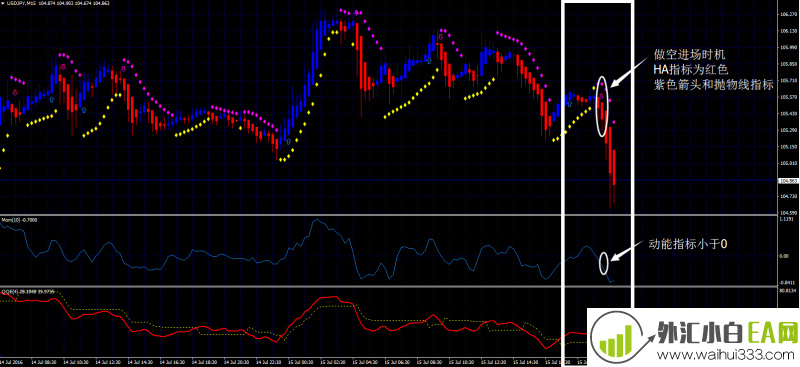This screenshot has width=800, height=367.
Task: Click the 15 Jul 00:30 time axis label
Action: (301, 362)
